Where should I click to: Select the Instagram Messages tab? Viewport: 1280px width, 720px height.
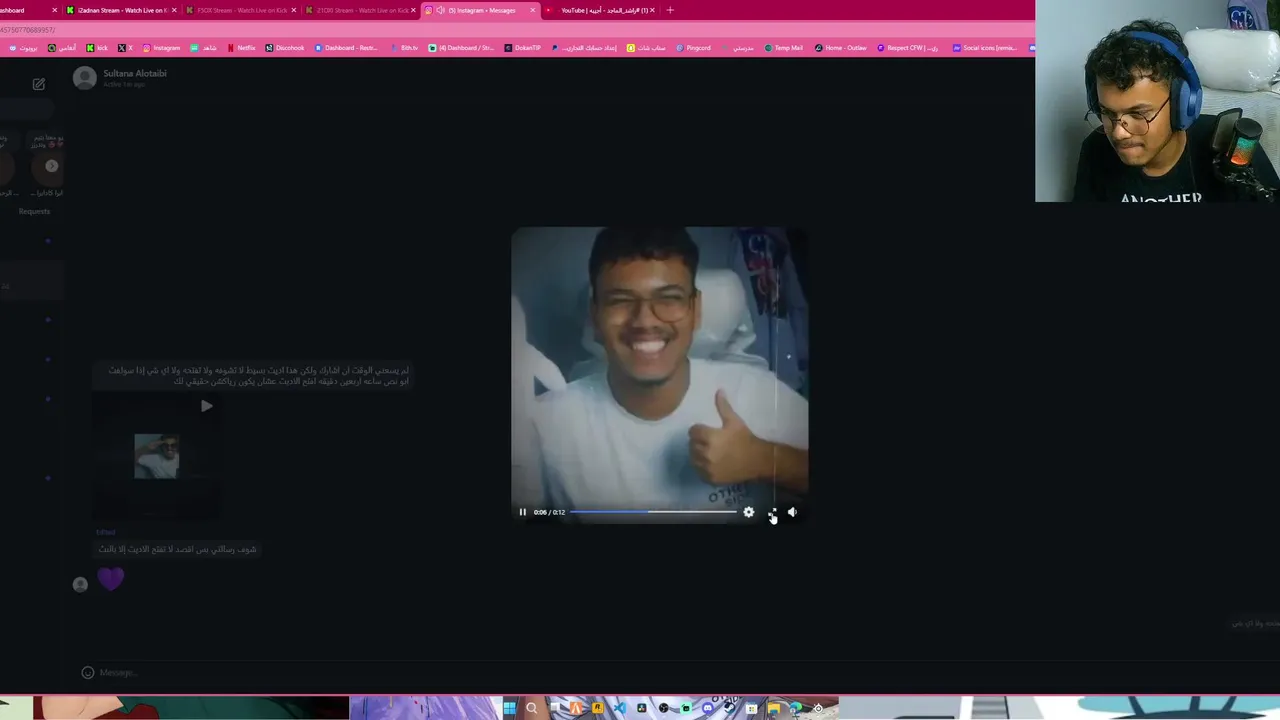pos(483,10)
